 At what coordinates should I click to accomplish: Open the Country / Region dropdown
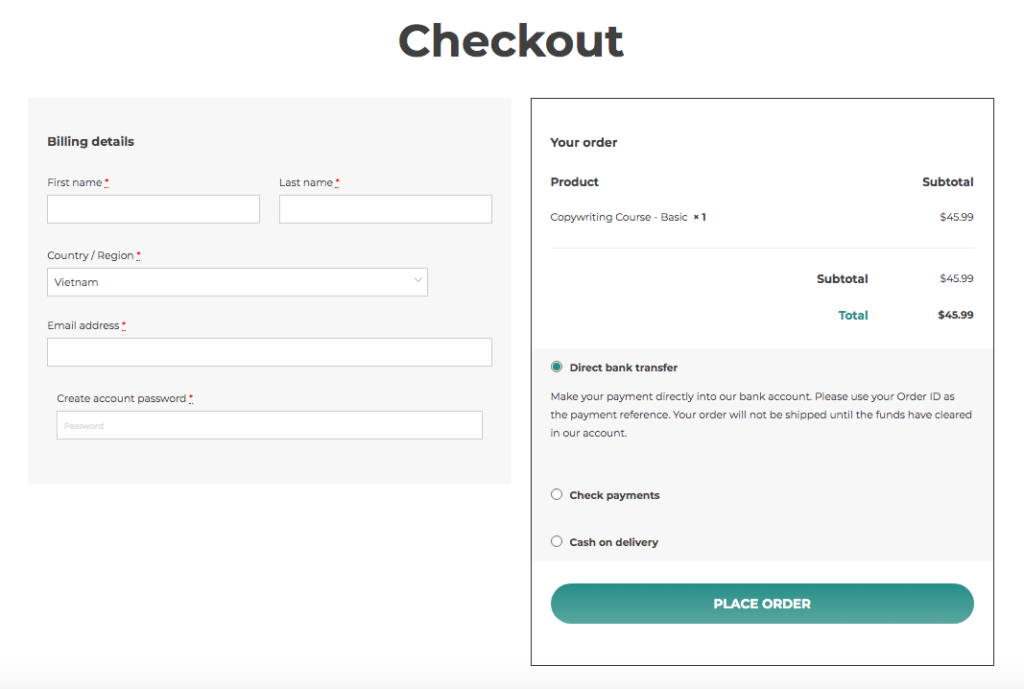(237, 282)
